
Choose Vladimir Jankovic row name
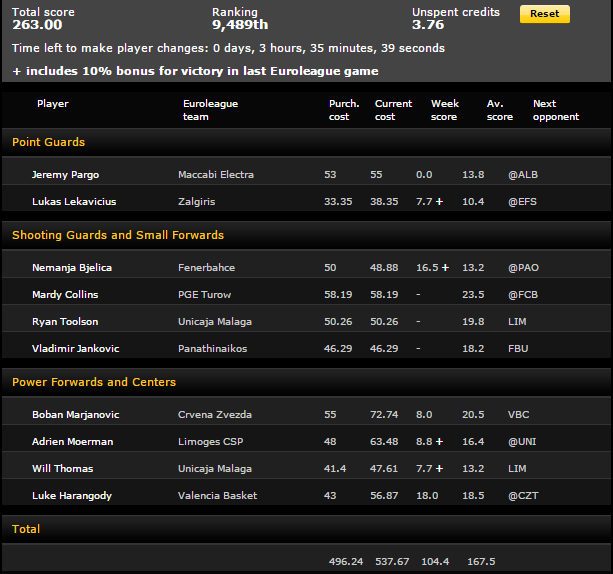75,349
